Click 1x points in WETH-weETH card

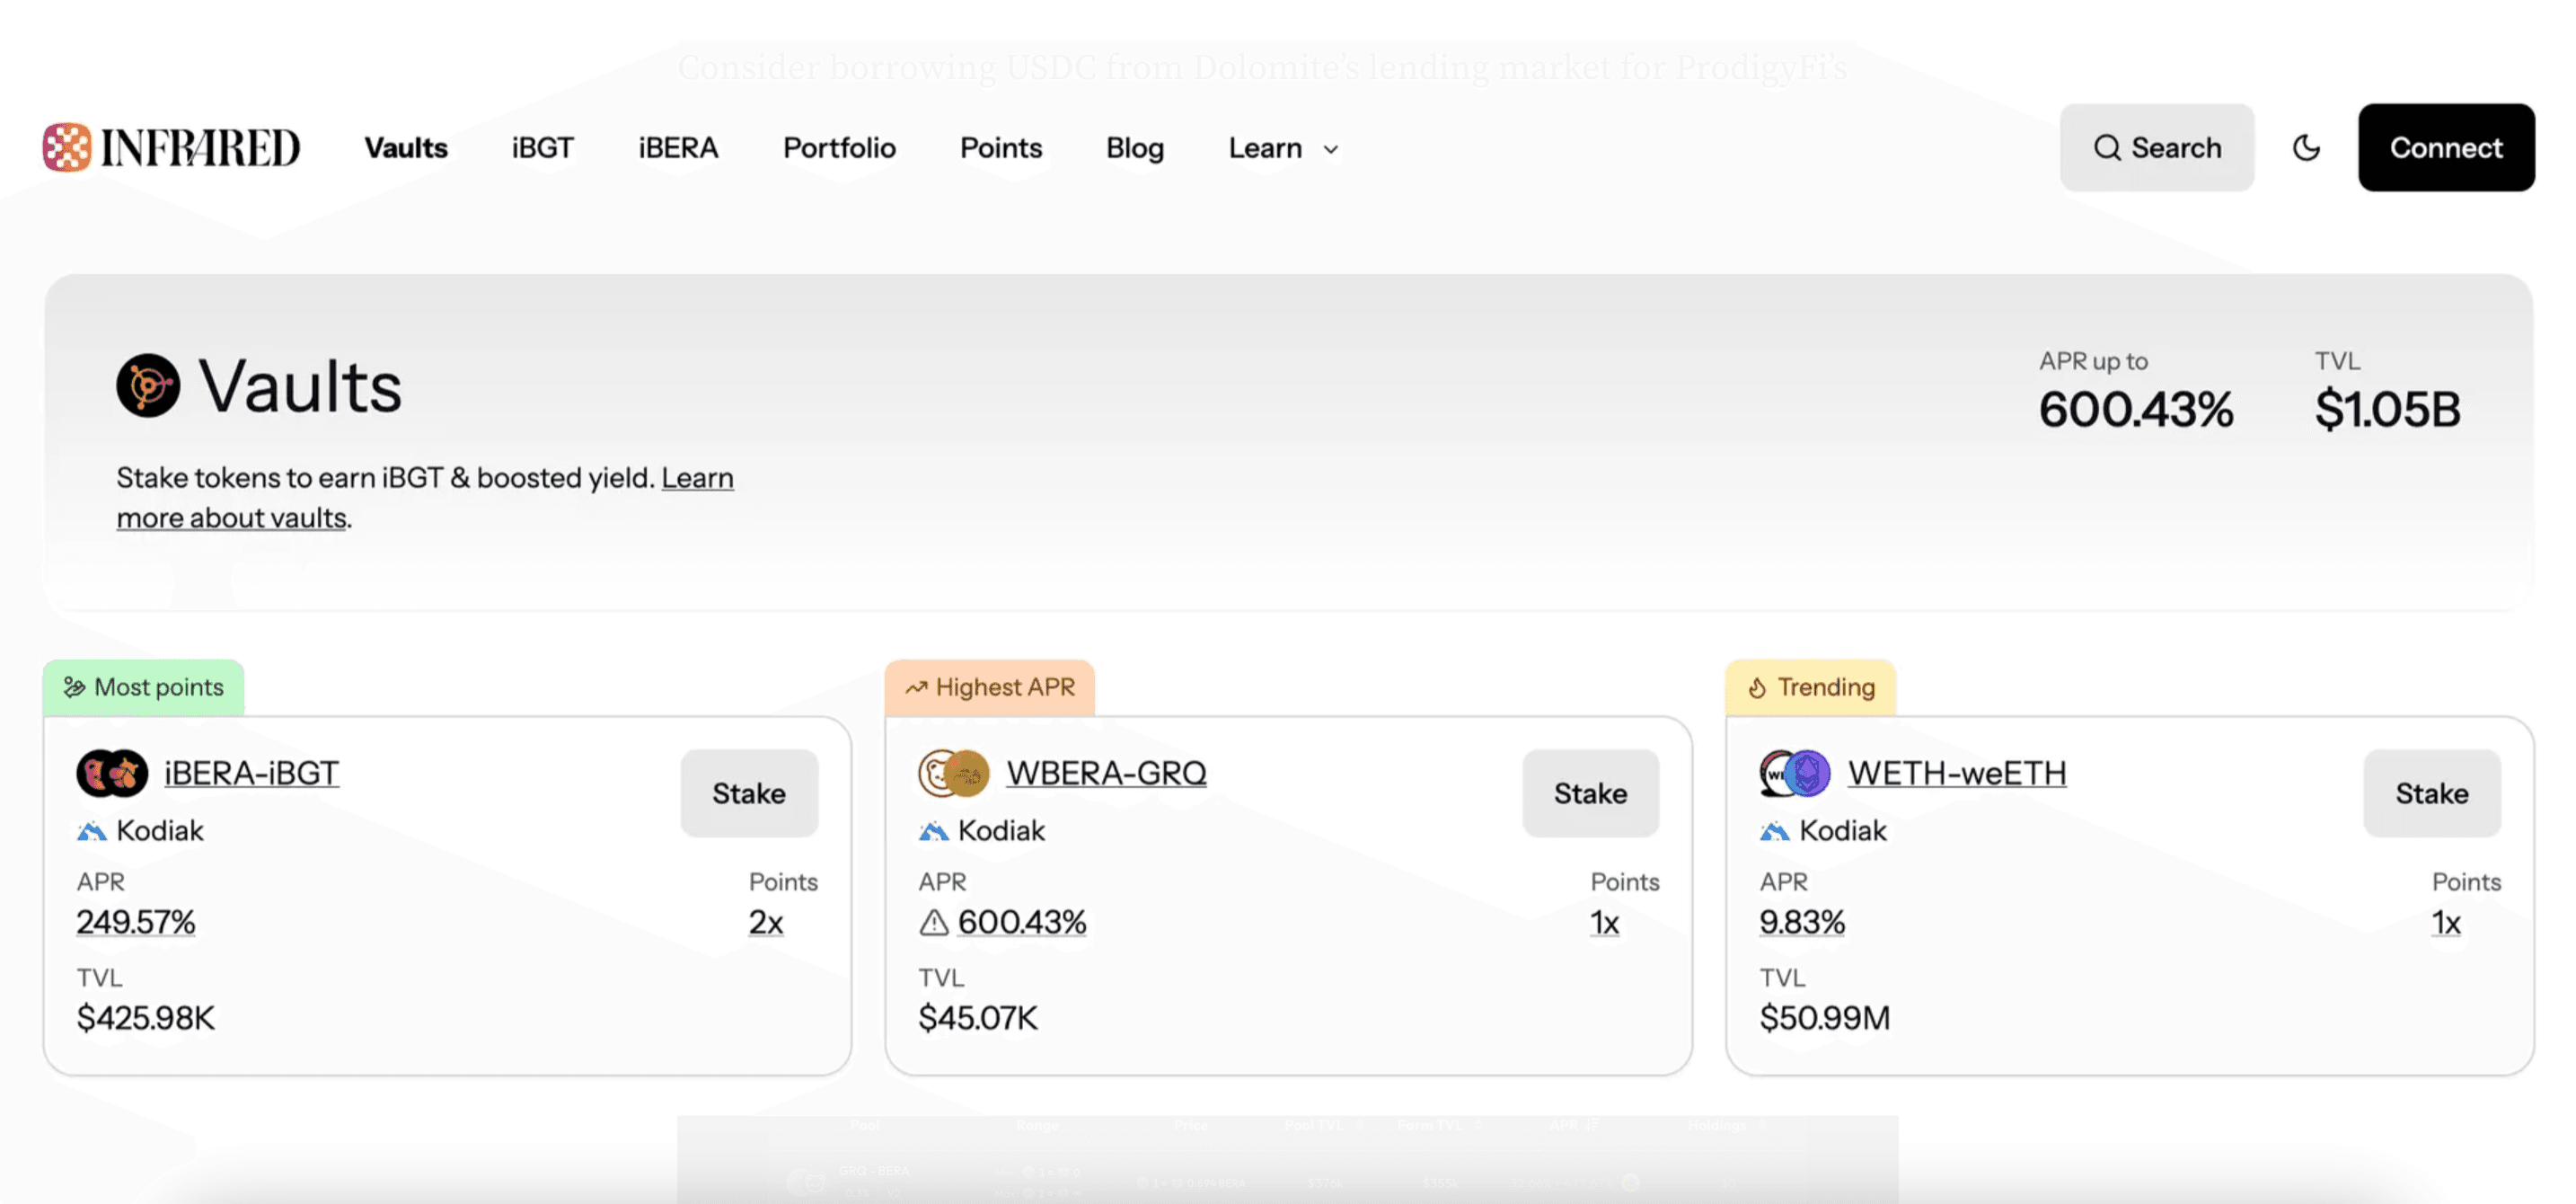pyautogui.click(x=2447, y=922)
